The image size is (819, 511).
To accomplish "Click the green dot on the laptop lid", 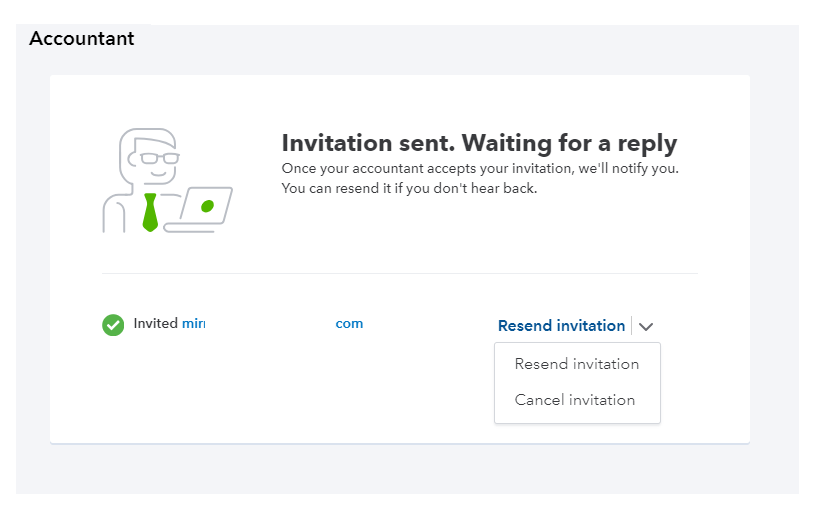I will click(207, 206).
